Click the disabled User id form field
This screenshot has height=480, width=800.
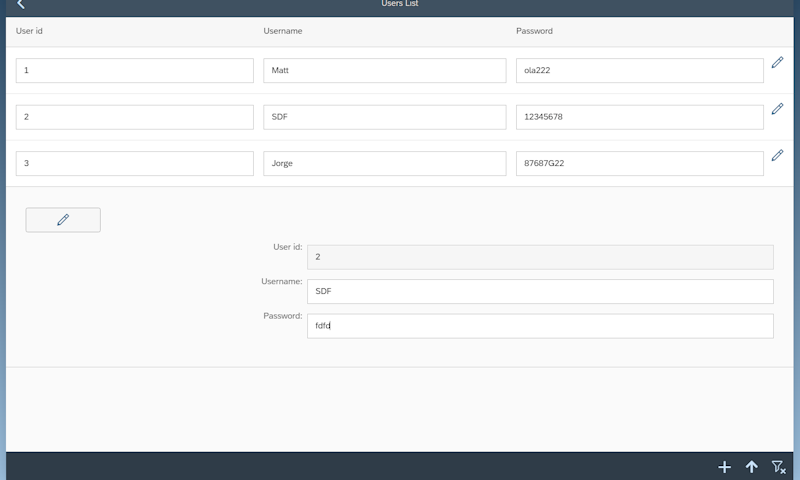tap(540, 257)
